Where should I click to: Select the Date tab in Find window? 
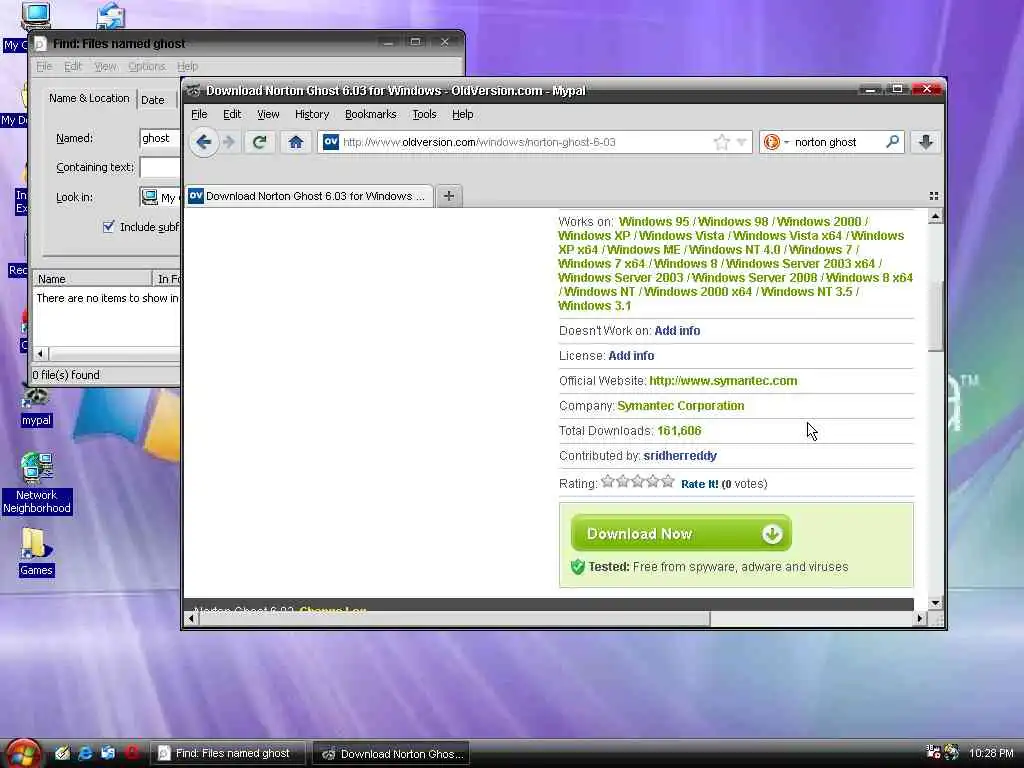tap(153, 100)
